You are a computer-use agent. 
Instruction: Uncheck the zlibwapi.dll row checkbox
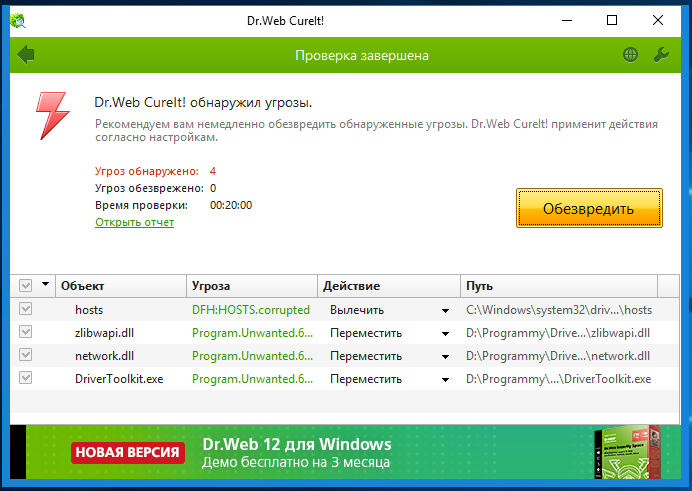[26, 332]
